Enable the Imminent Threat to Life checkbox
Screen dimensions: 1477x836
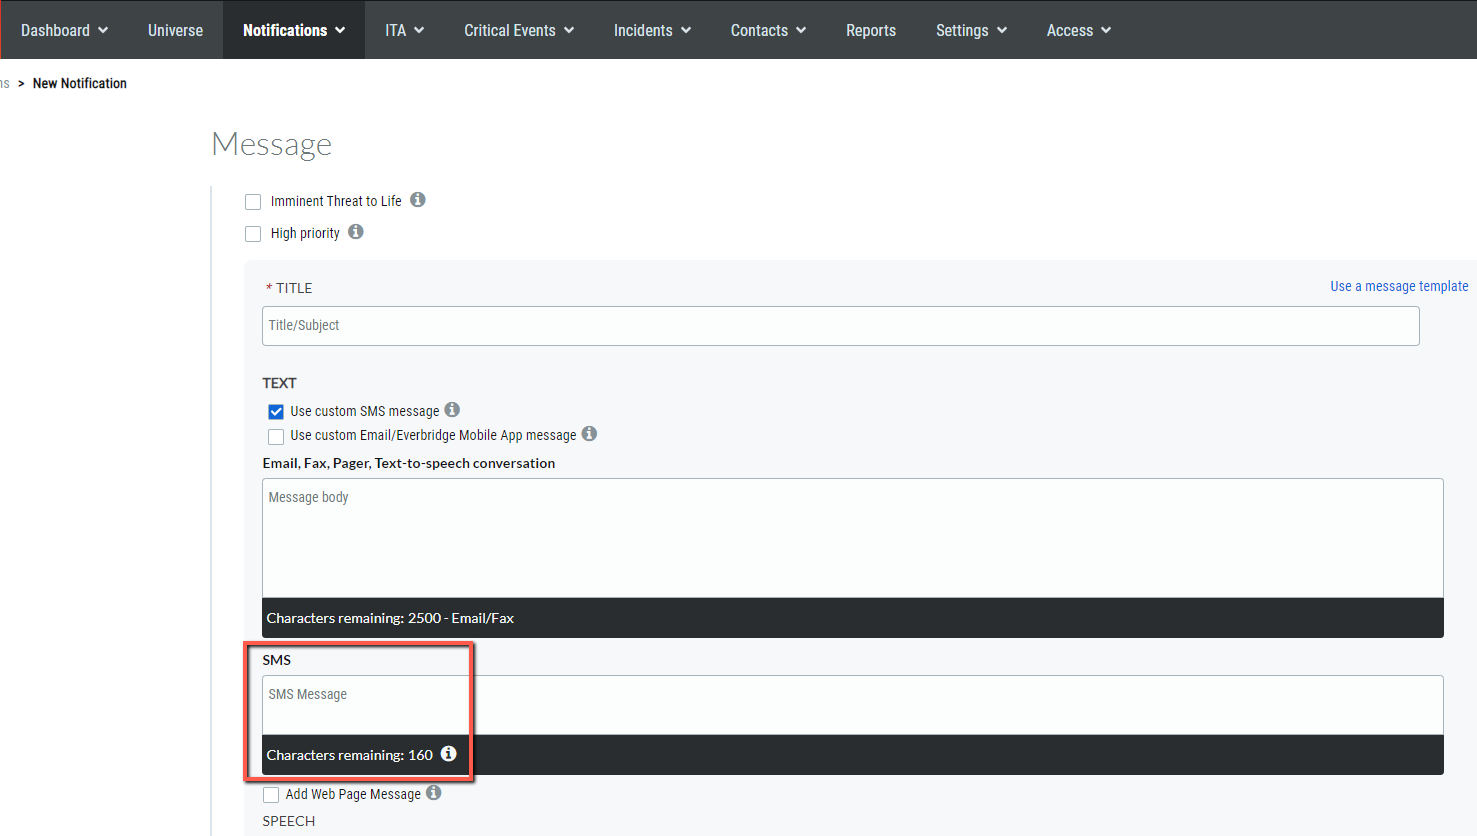pyautogui.click(x=253, y=202)
